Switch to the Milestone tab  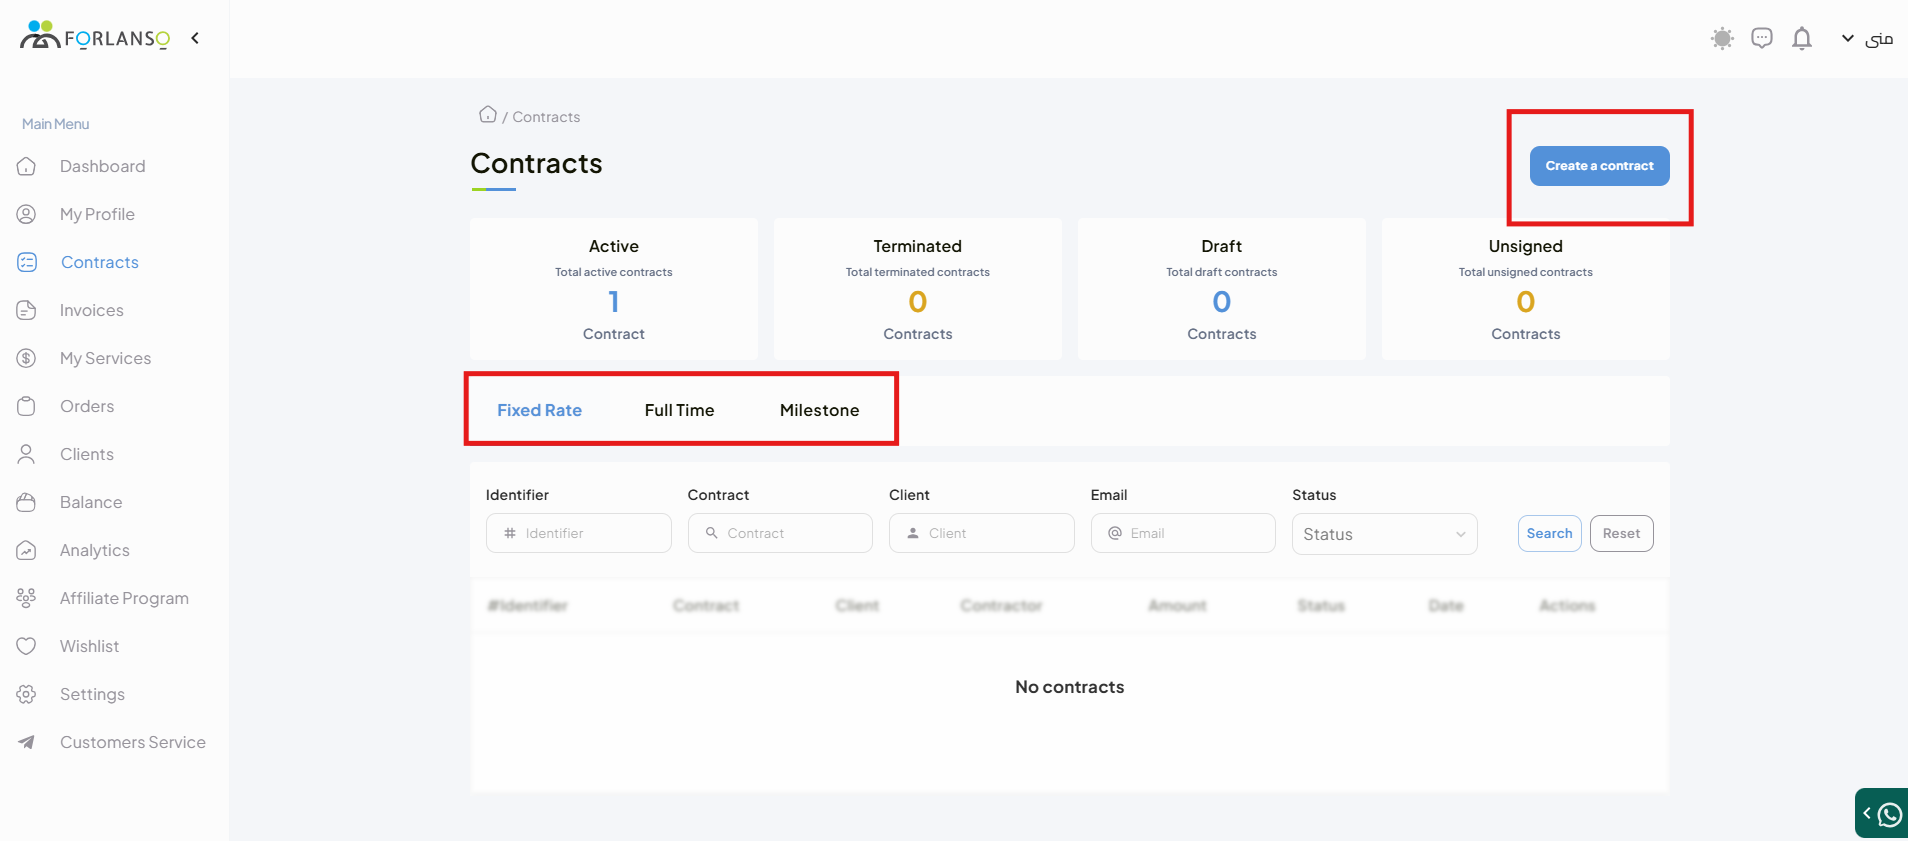coord(819,410)
